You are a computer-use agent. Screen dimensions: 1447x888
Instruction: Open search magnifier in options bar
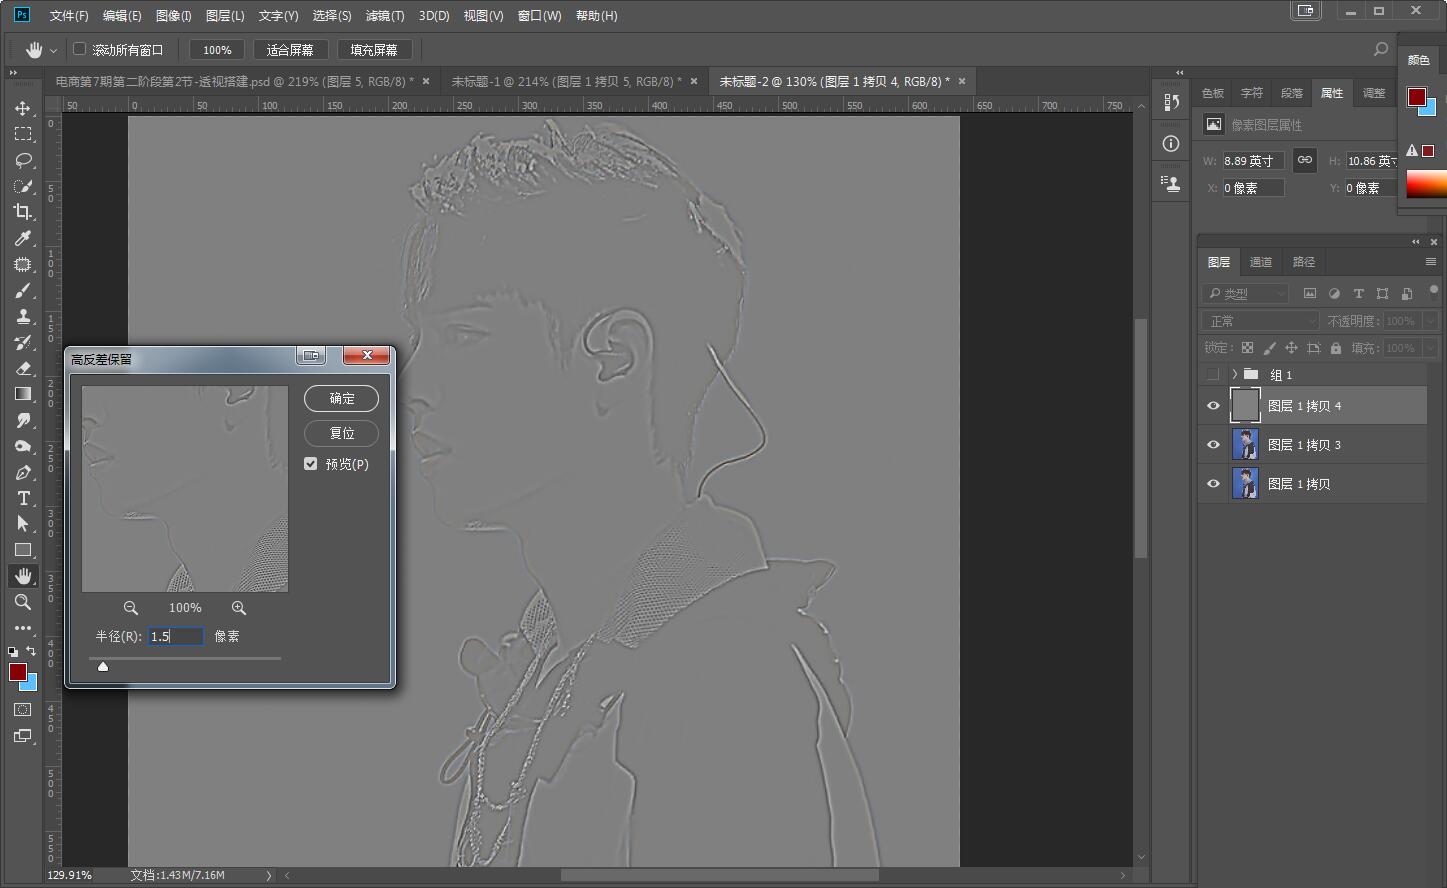point(1381,49)
